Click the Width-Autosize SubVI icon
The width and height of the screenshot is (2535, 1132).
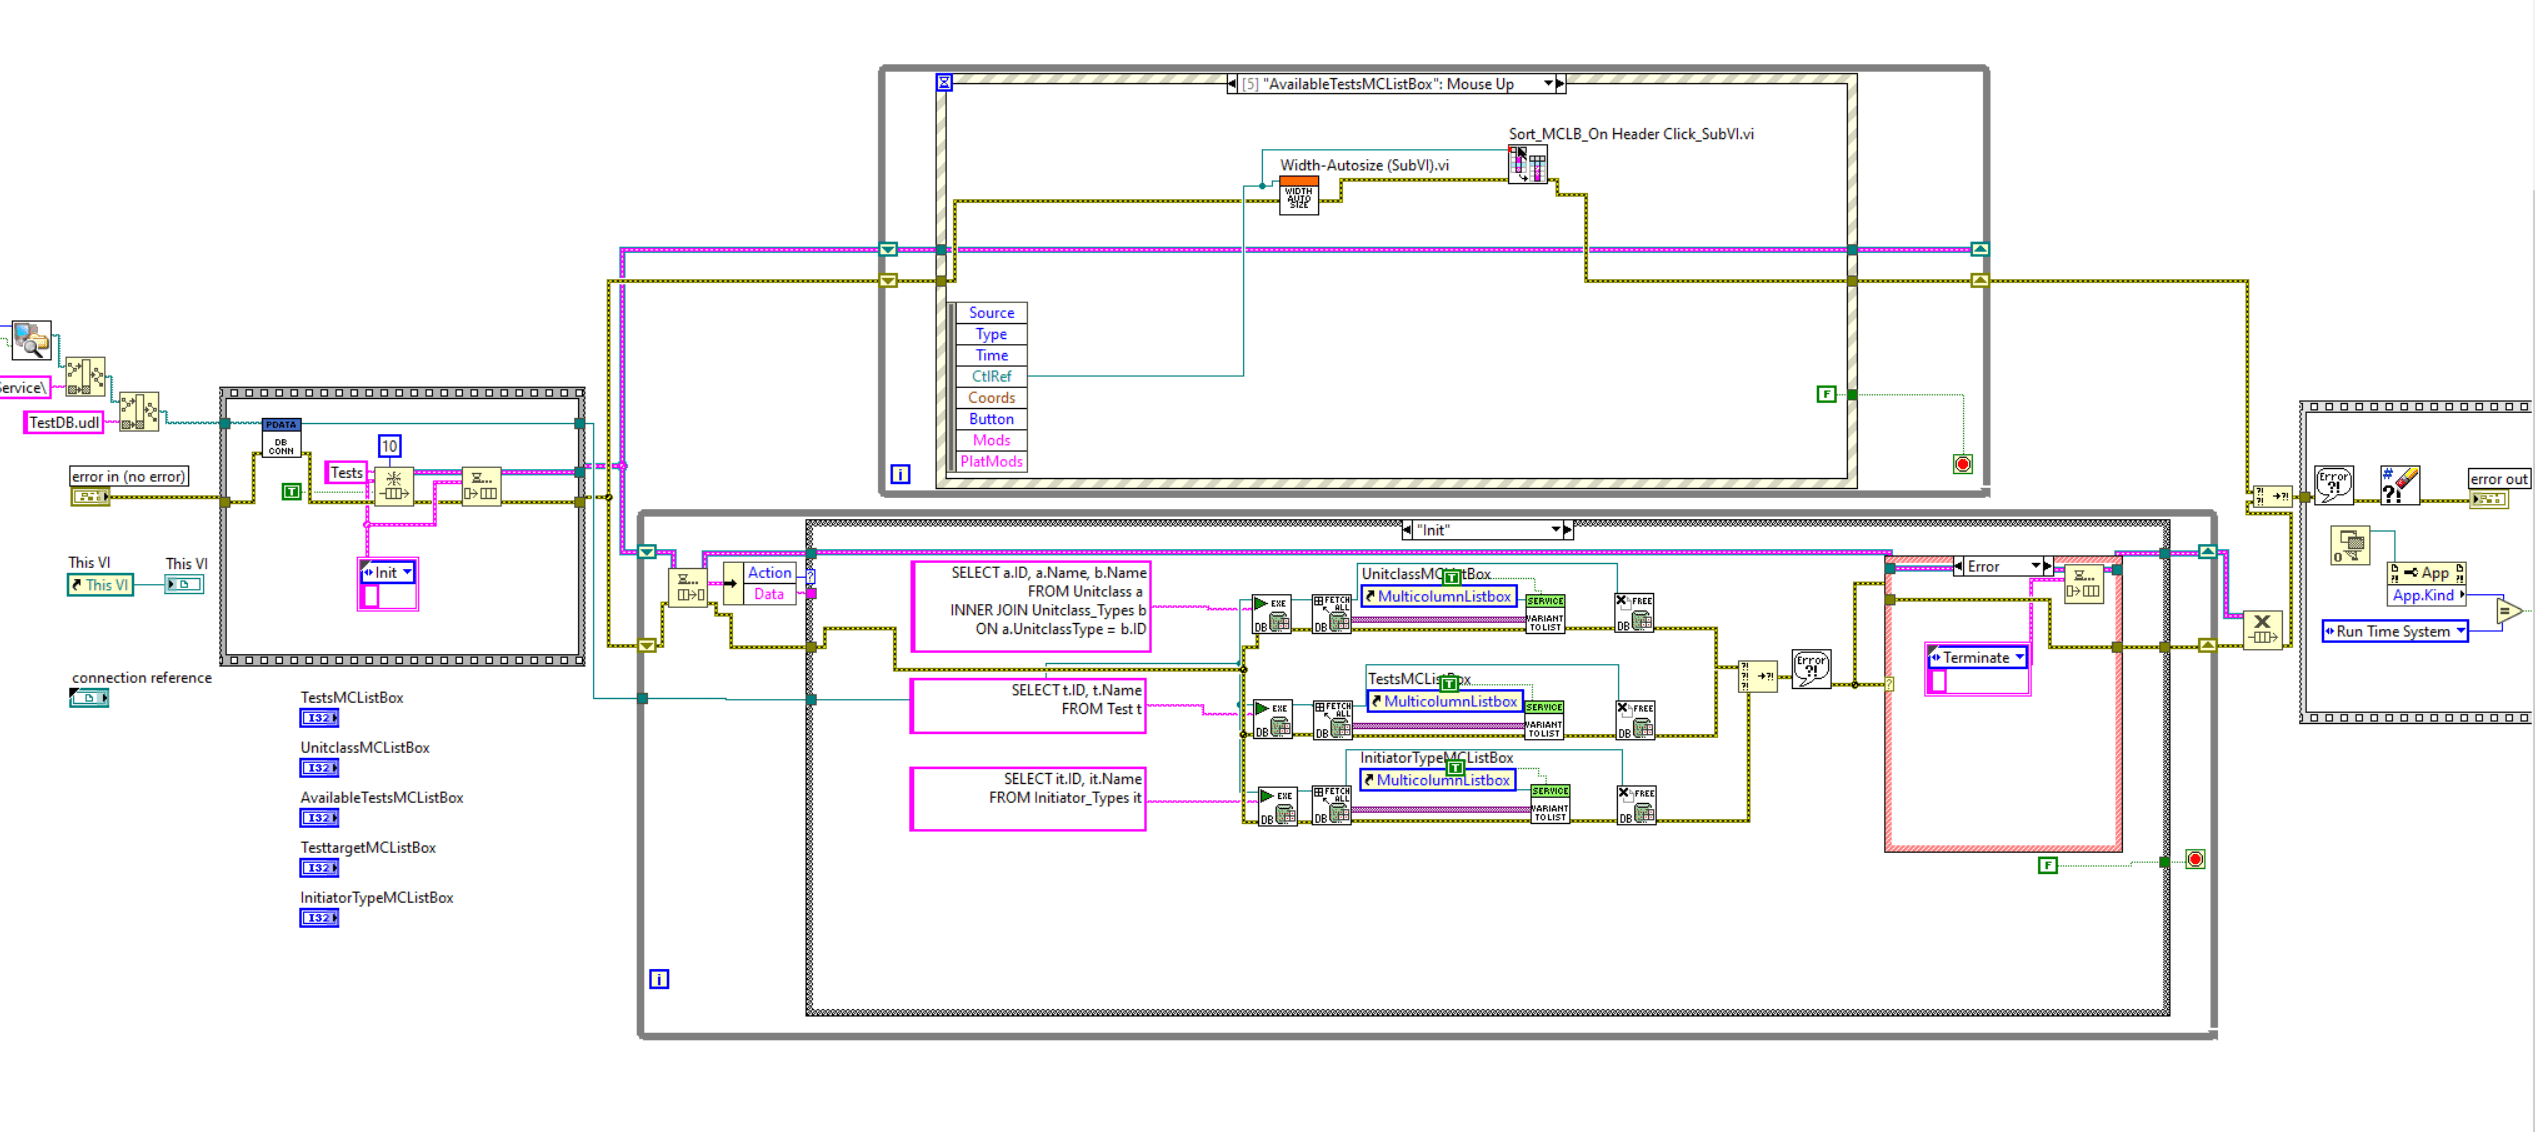[1299, 195]
